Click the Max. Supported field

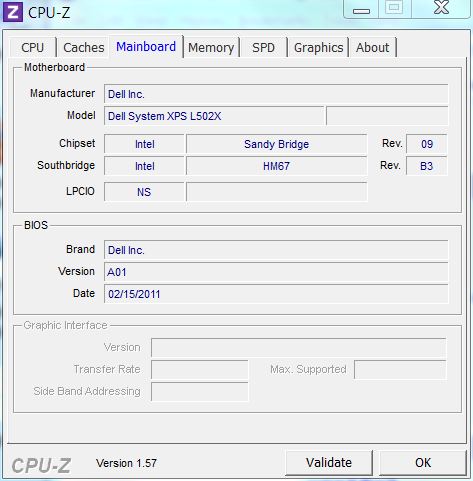tap(400, 369)
